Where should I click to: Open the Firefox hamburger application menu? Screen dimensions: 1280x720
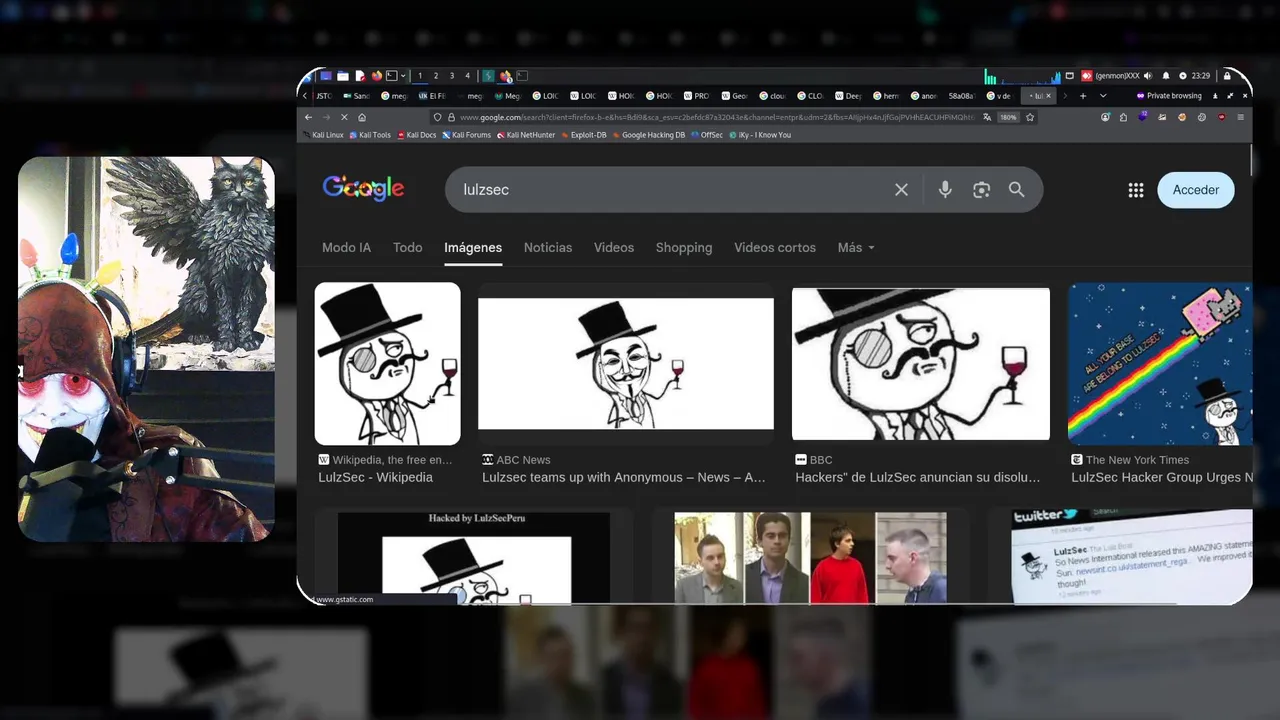[x=1241, y=117]
